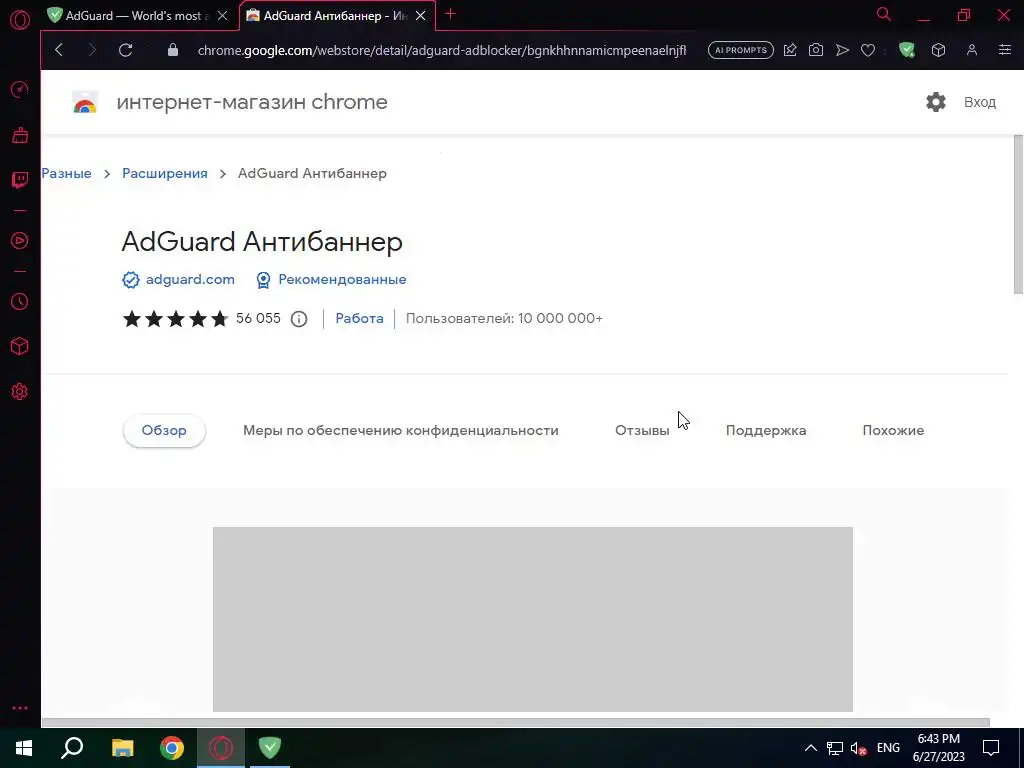Click the rating info icon
Image resolution: width=1024 pixels, height=768 pixels.
298,319
